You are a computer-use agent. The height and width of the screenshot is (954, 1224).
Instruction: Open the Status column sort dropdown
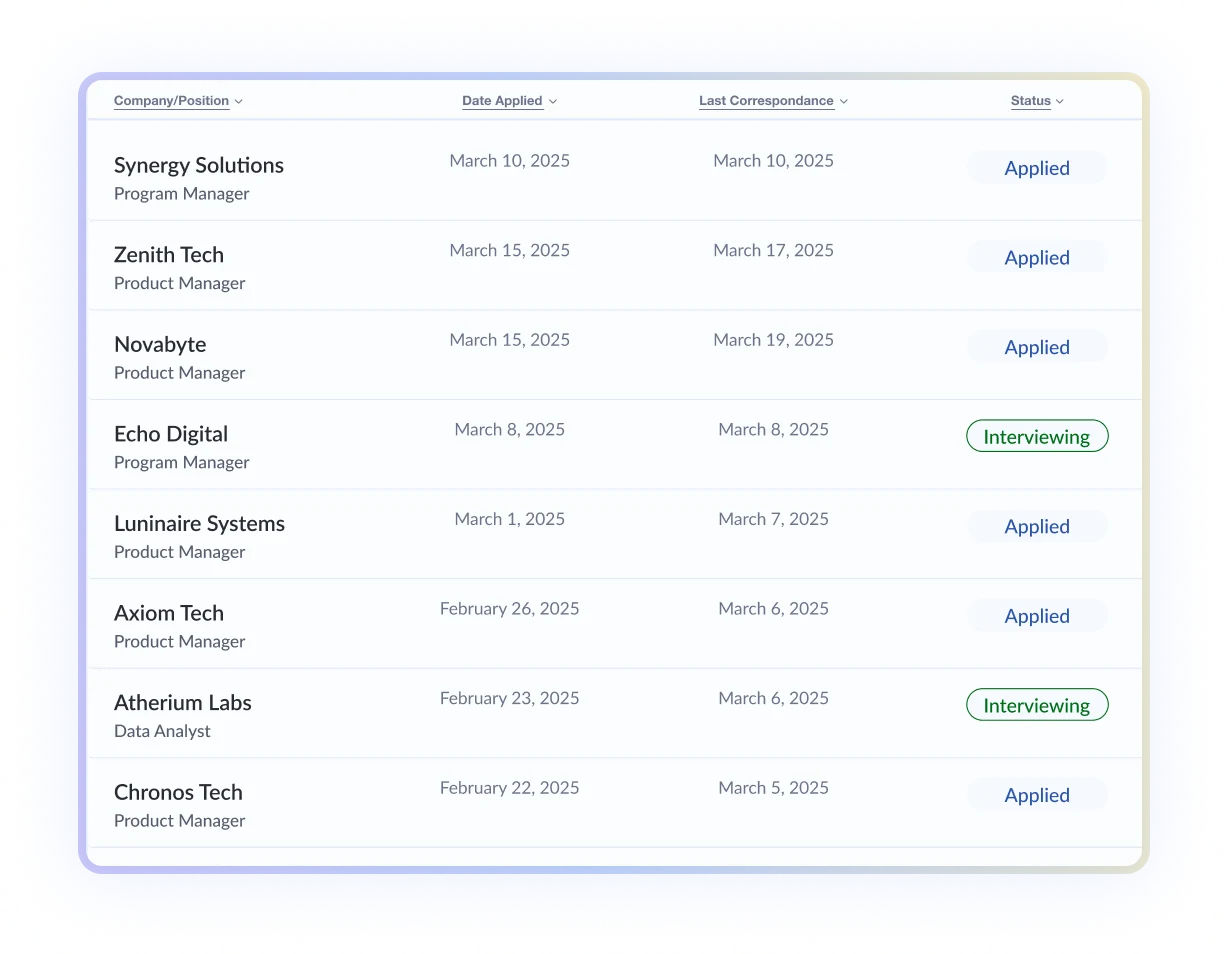(1037, 101)
